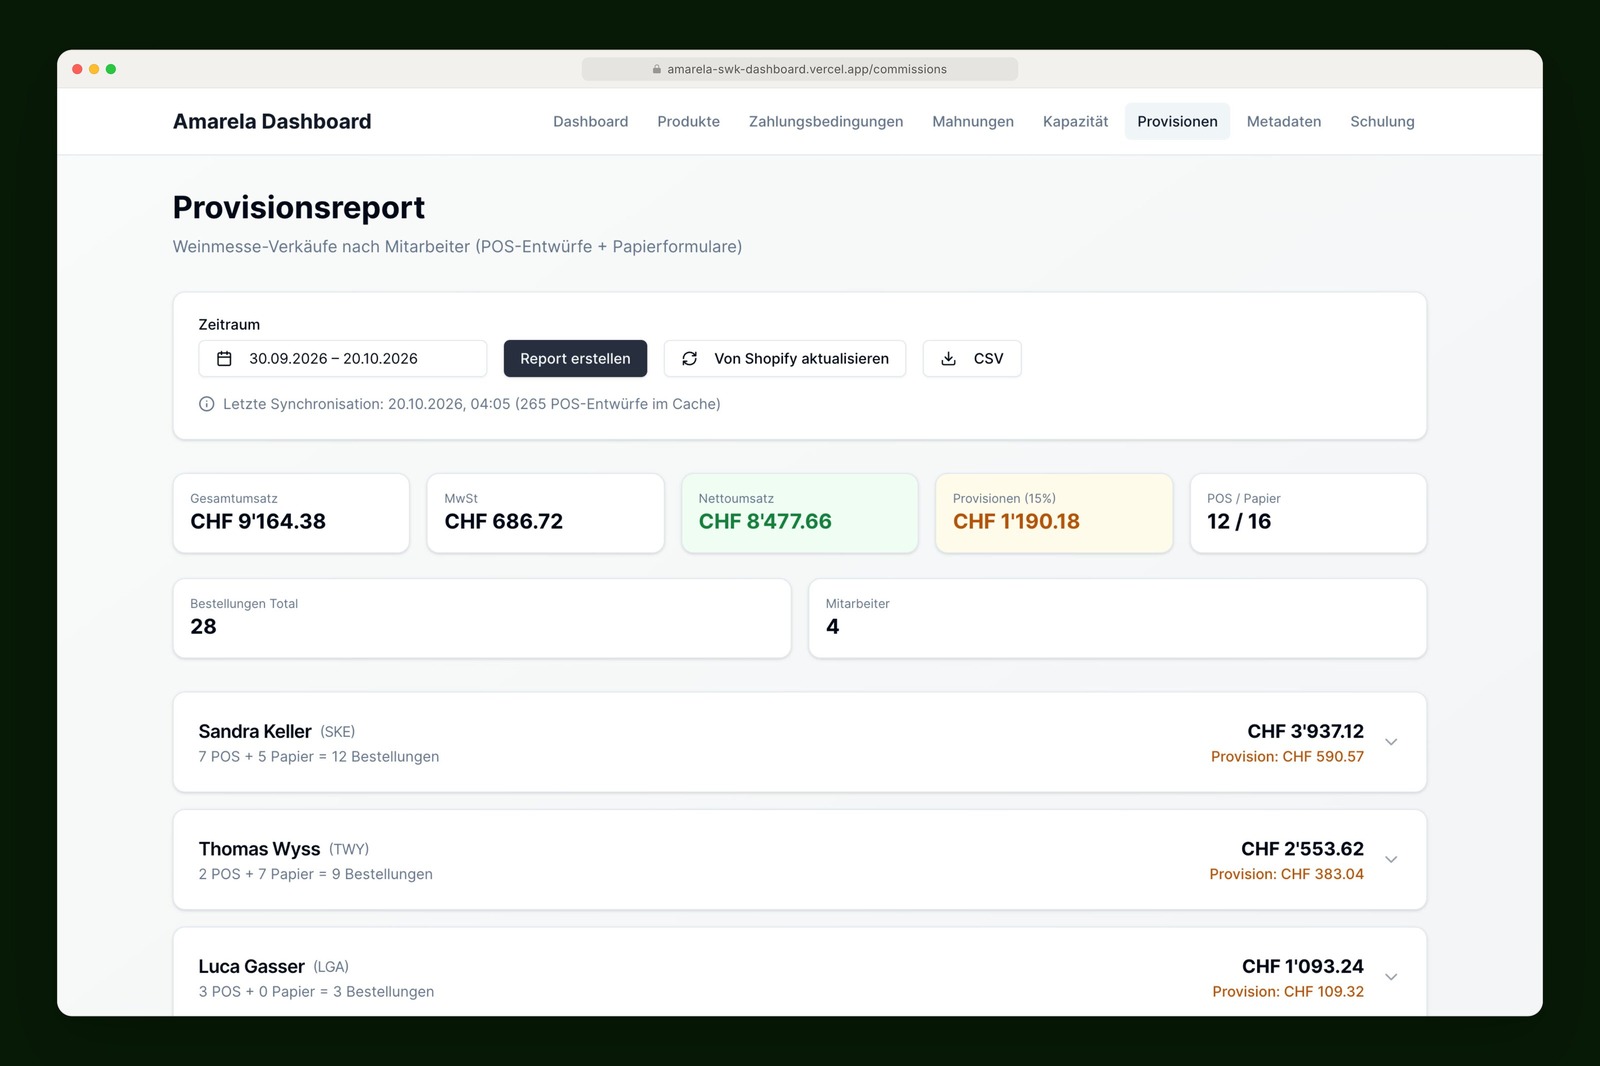This screenshot has height=1066, width=1600.
Task: Open the Zeitraum date range field
Action: click(x=343, y=358)
